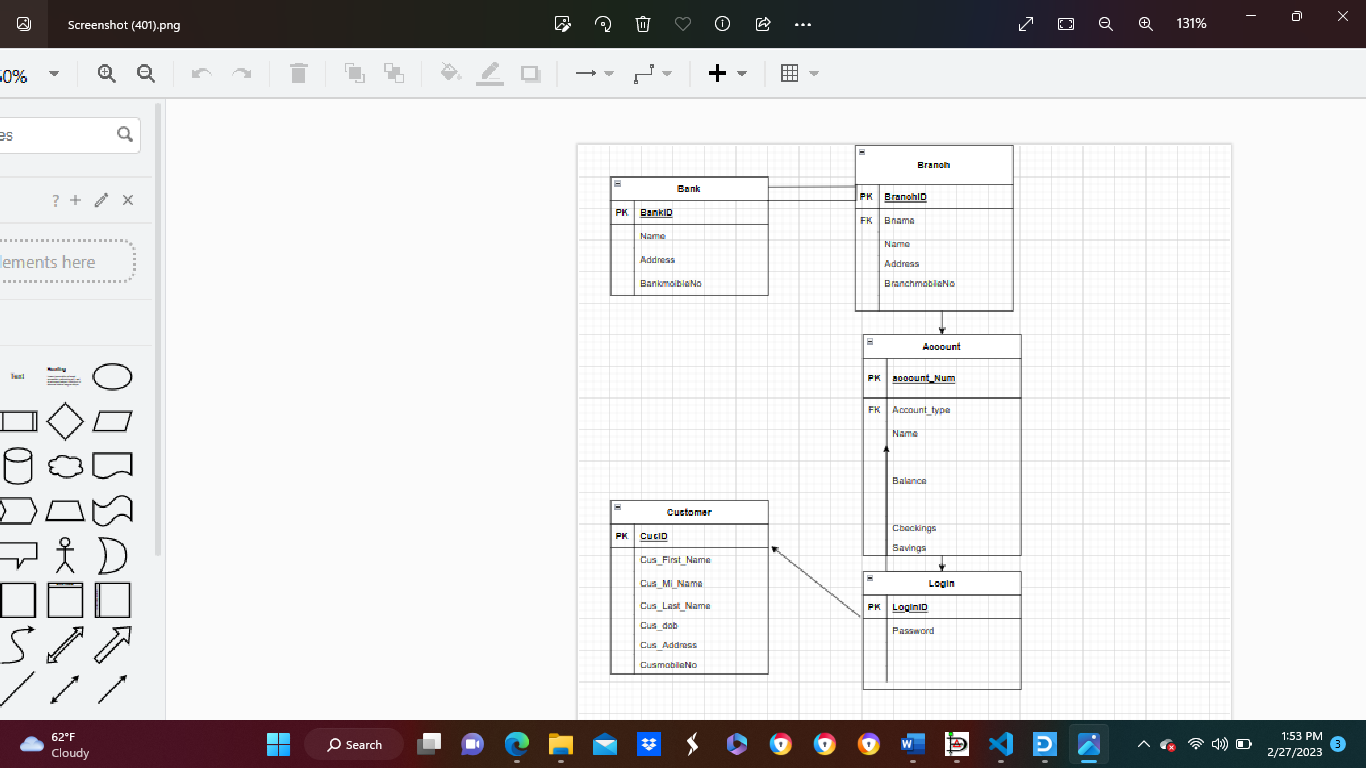Toggle the Shadow effect icon

pyautogui.click(x=530, y=72)
